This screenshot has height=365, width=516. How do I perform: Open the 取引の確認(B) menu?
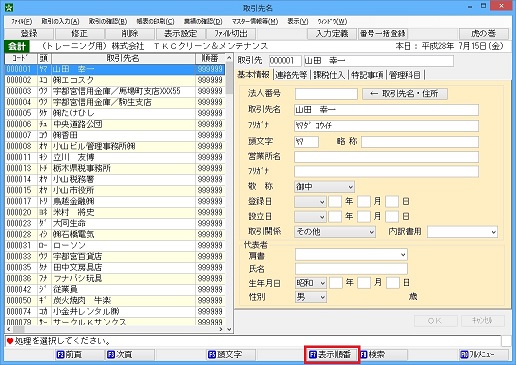coord(108,22)
